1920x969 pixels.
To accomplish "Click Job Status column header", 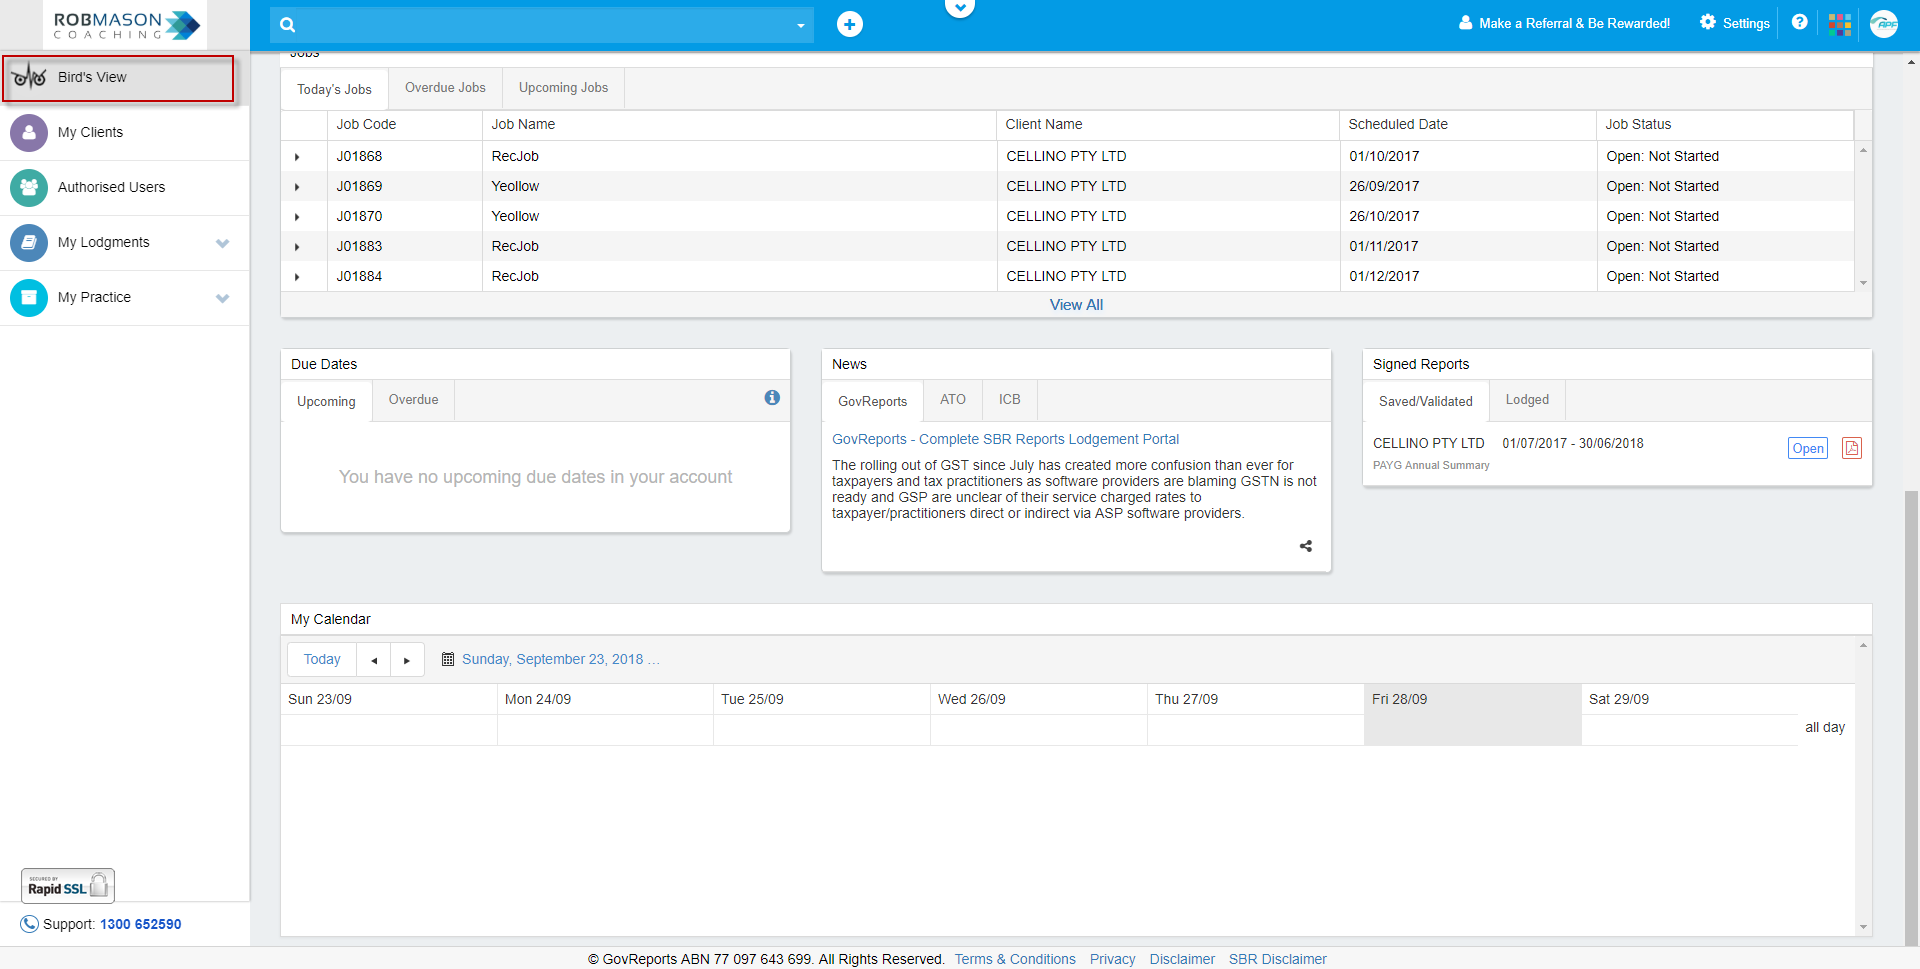I will (x=1724, y=125).
